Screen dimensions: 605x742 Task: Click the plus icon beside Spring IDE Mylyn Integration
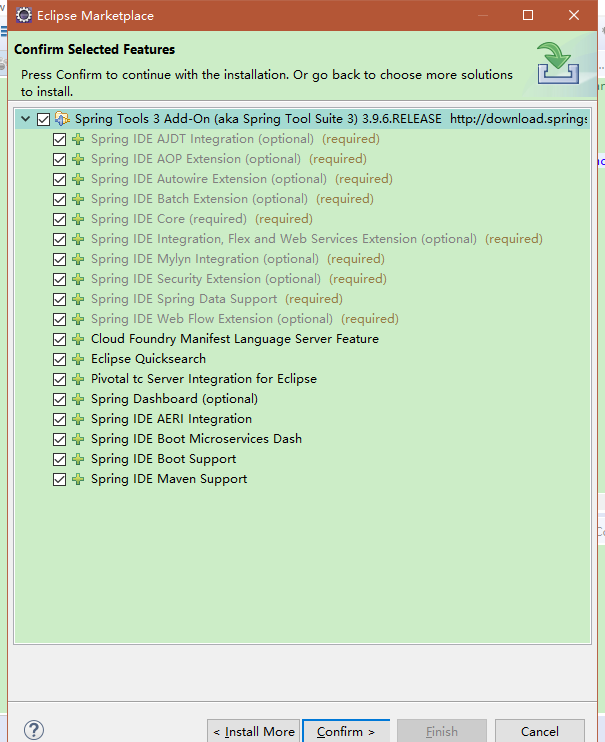click(78, 259)
